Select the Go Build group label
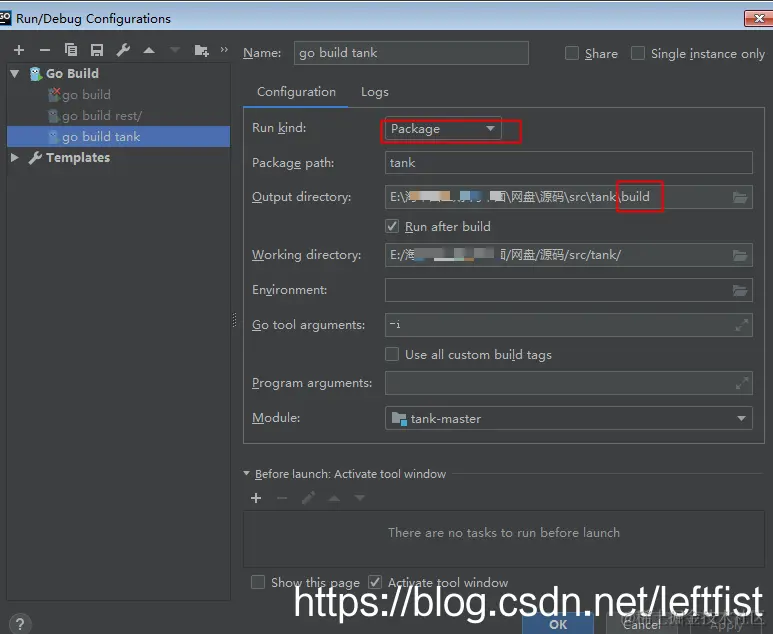Screen dimensions: 773x634 coord(72,73)
